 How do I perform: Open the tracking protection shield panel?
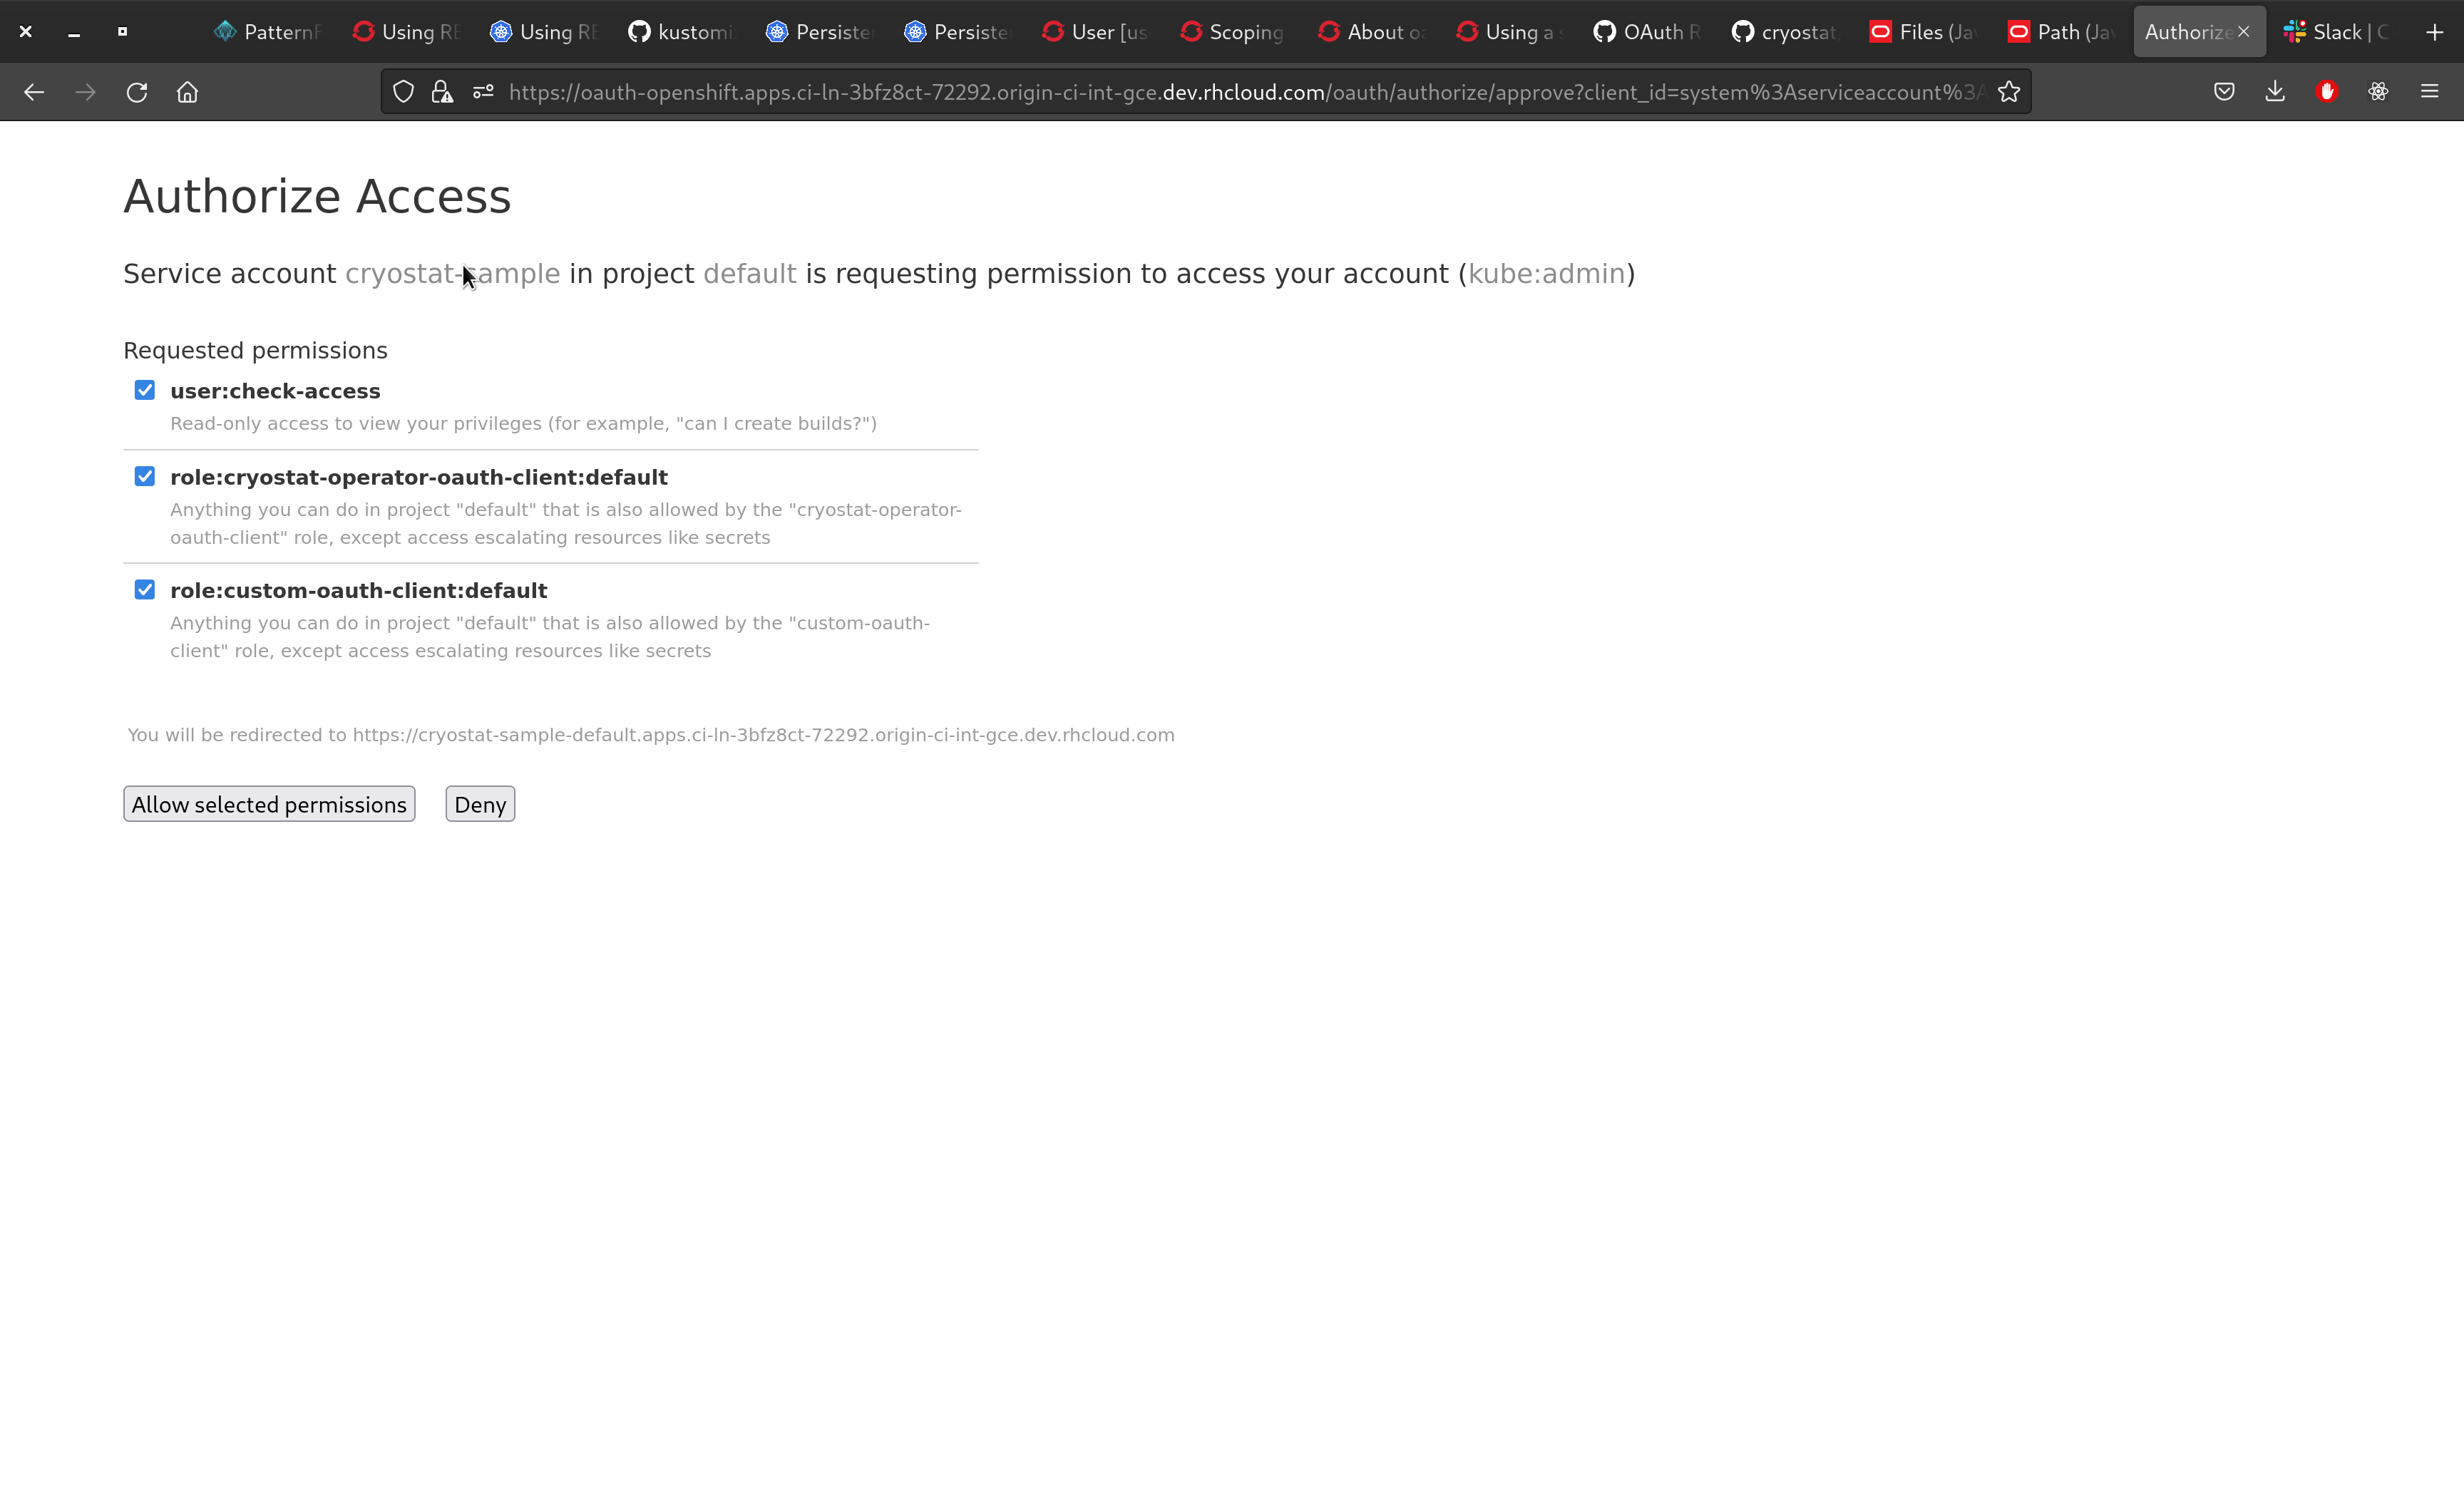pyautogui.click(x=403, y=91)
